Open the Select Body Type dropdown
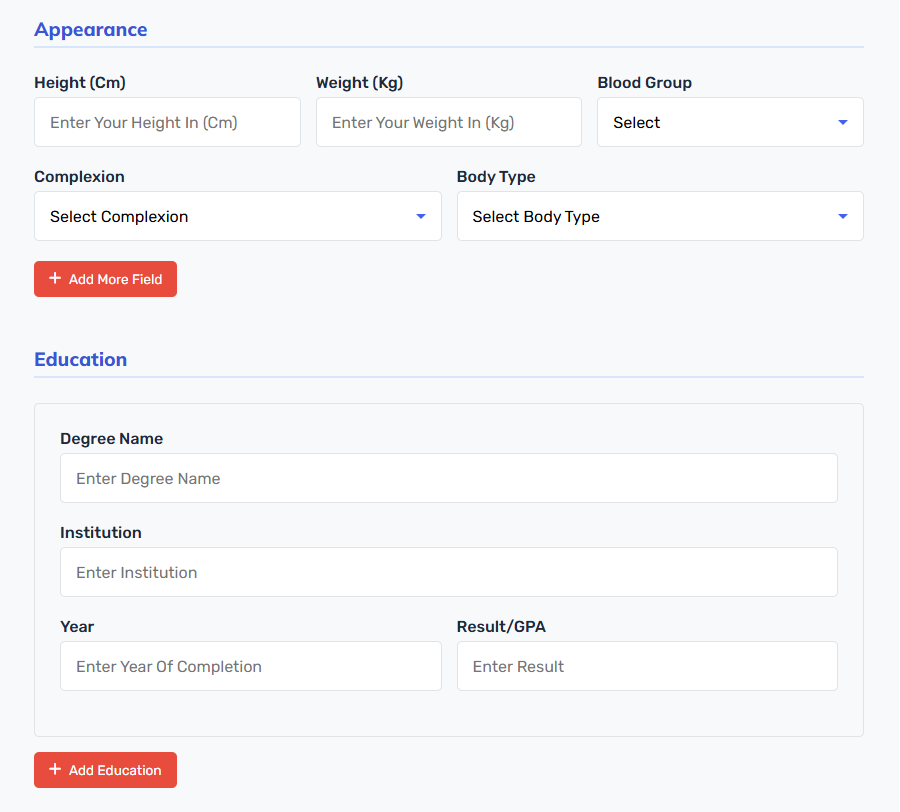The height and width of the screenshot is (812, 900). (x=660, y=216)
